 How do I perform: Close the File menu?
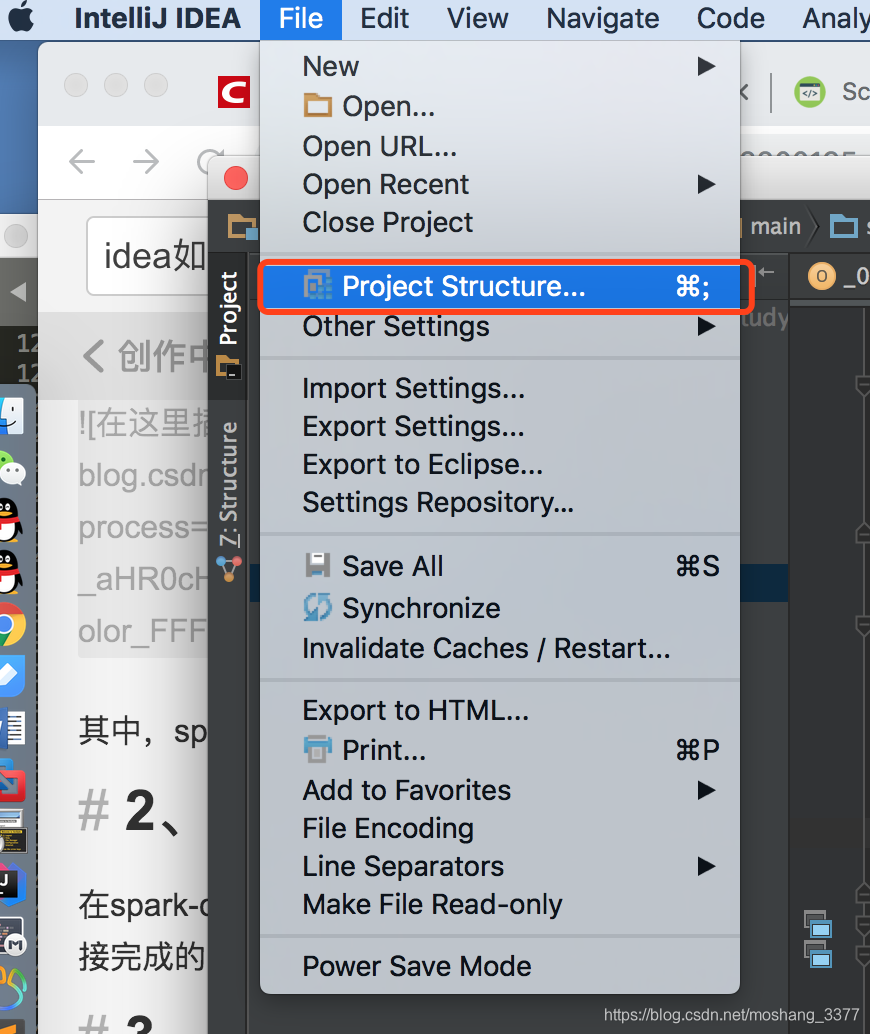(x=301, y=18)
